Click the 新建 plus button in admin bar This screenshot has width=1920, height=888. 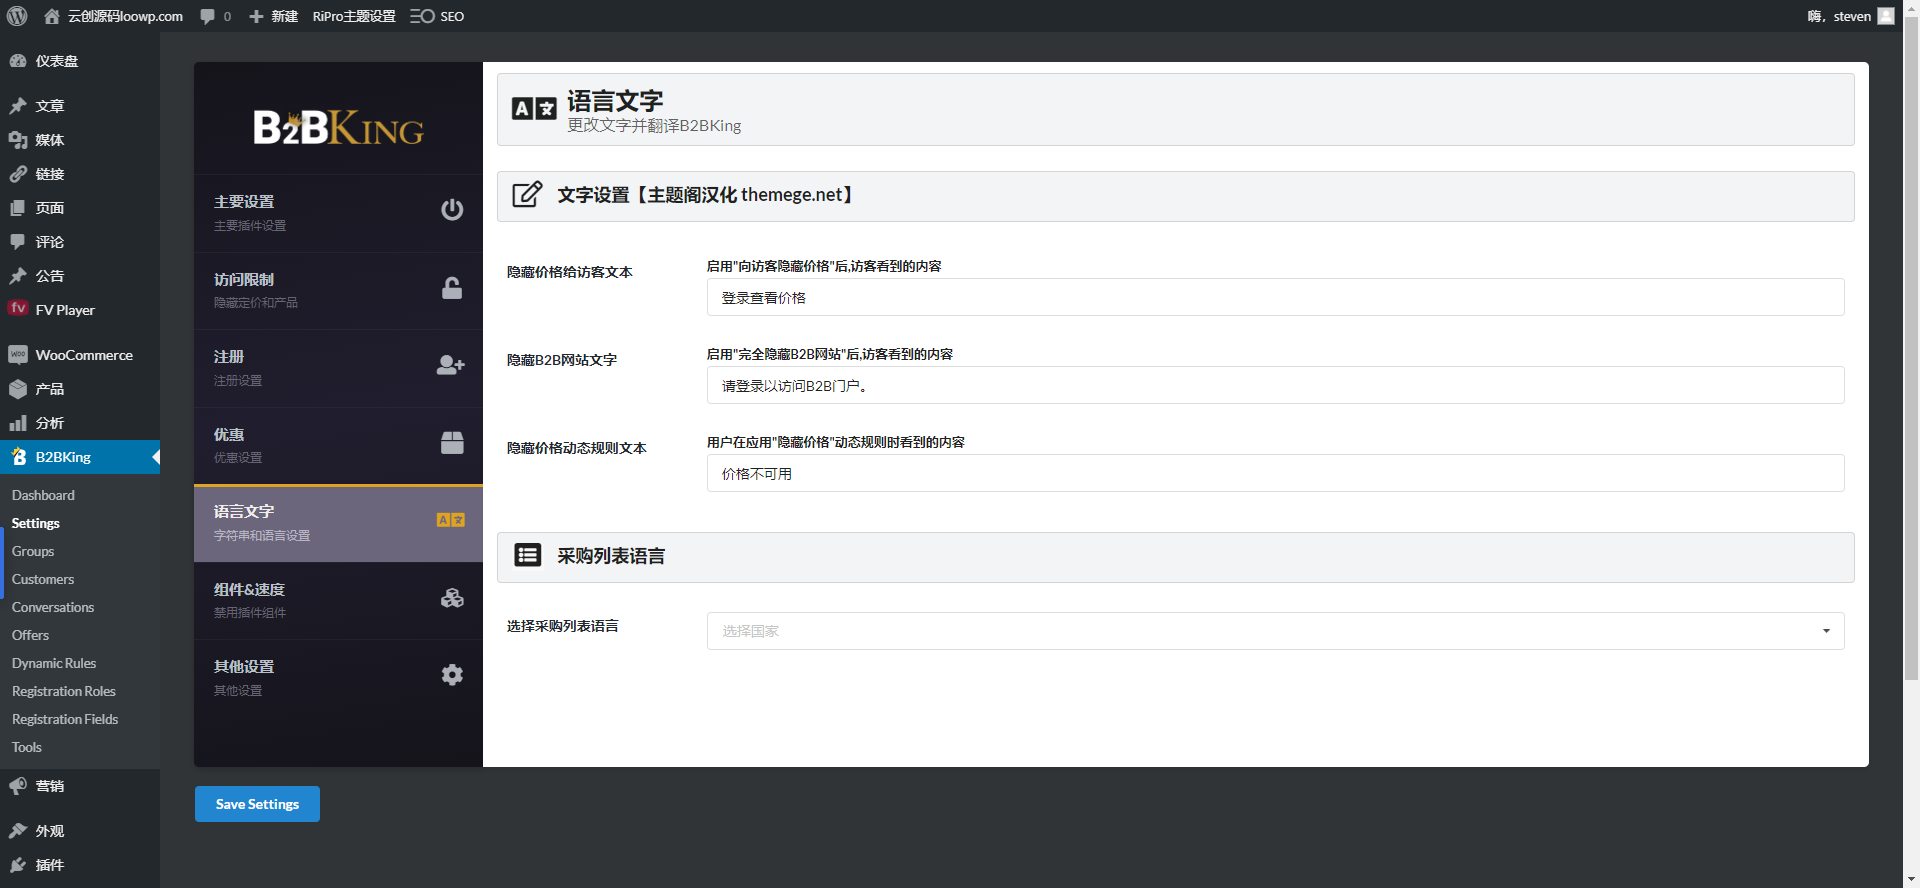[273, 16]
